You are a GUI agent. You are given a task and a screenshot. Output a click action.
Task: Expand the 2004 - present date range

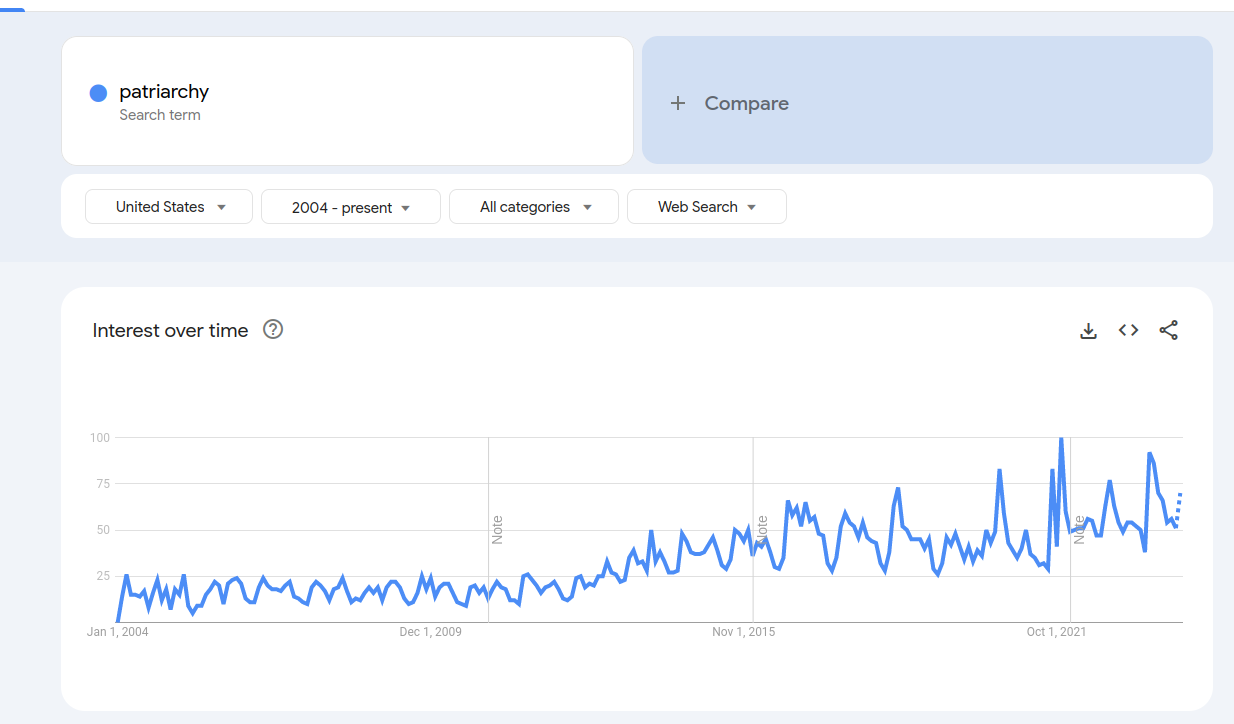(x=351, y=207)
